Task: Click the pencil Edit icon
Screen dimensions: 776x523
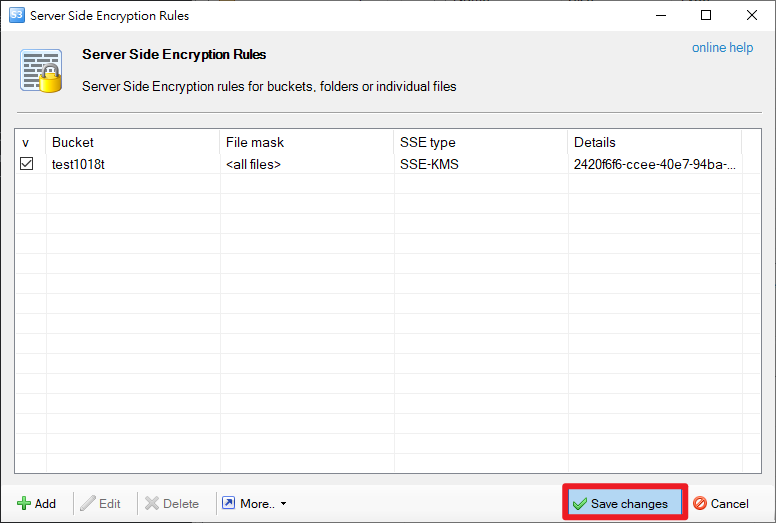Action: 88,504
